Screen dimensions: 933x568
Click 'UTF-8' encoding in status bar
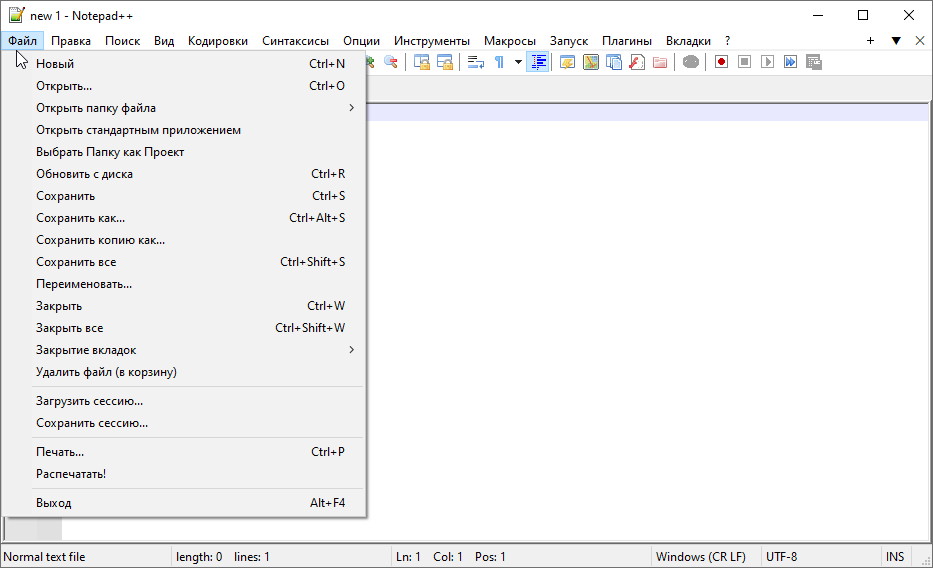click(x=781, y=557)
